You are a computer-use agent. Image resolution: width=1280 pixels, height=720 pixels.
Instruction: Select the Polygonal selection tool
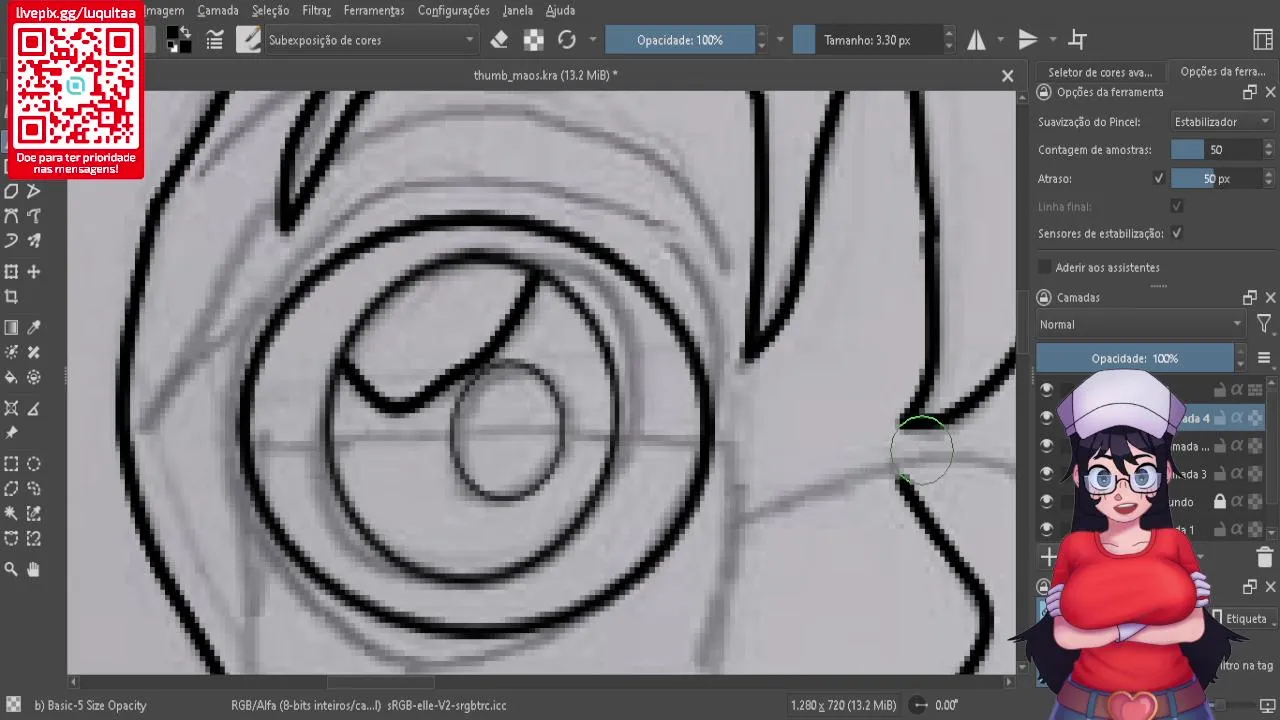coord(11,490)
